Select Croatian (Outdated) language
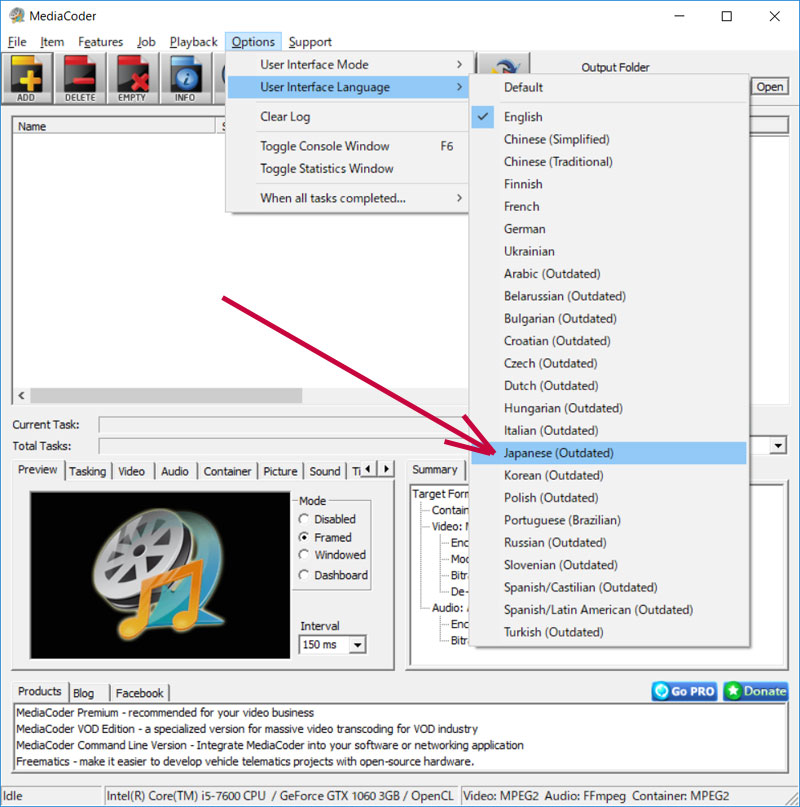This screenshot has height=807, width=800. tap(608, 341)
